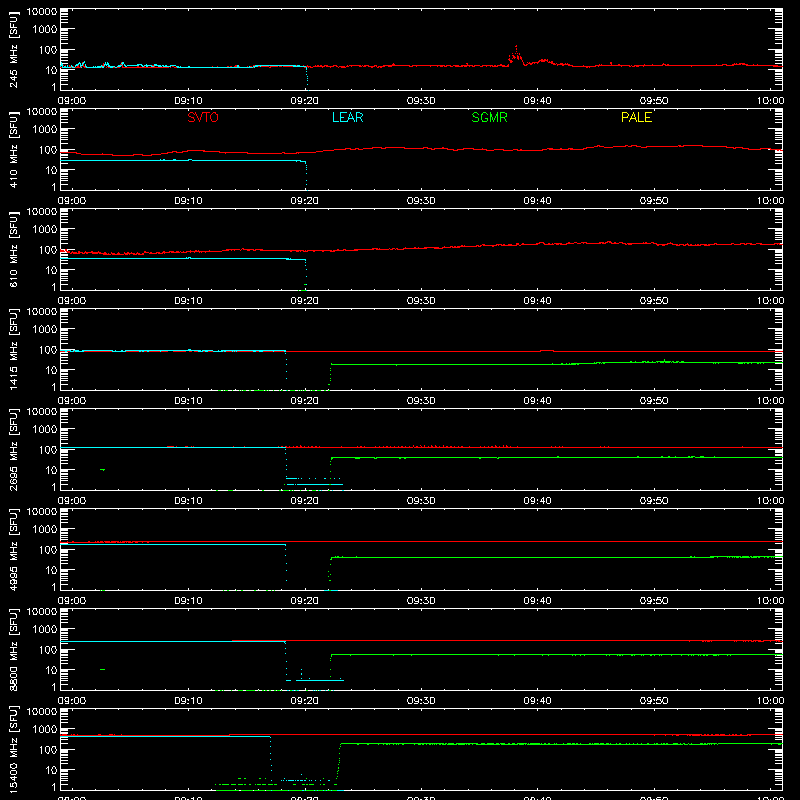Click the 09:30 tick label of 410 MHz panel

pos(421,201)
